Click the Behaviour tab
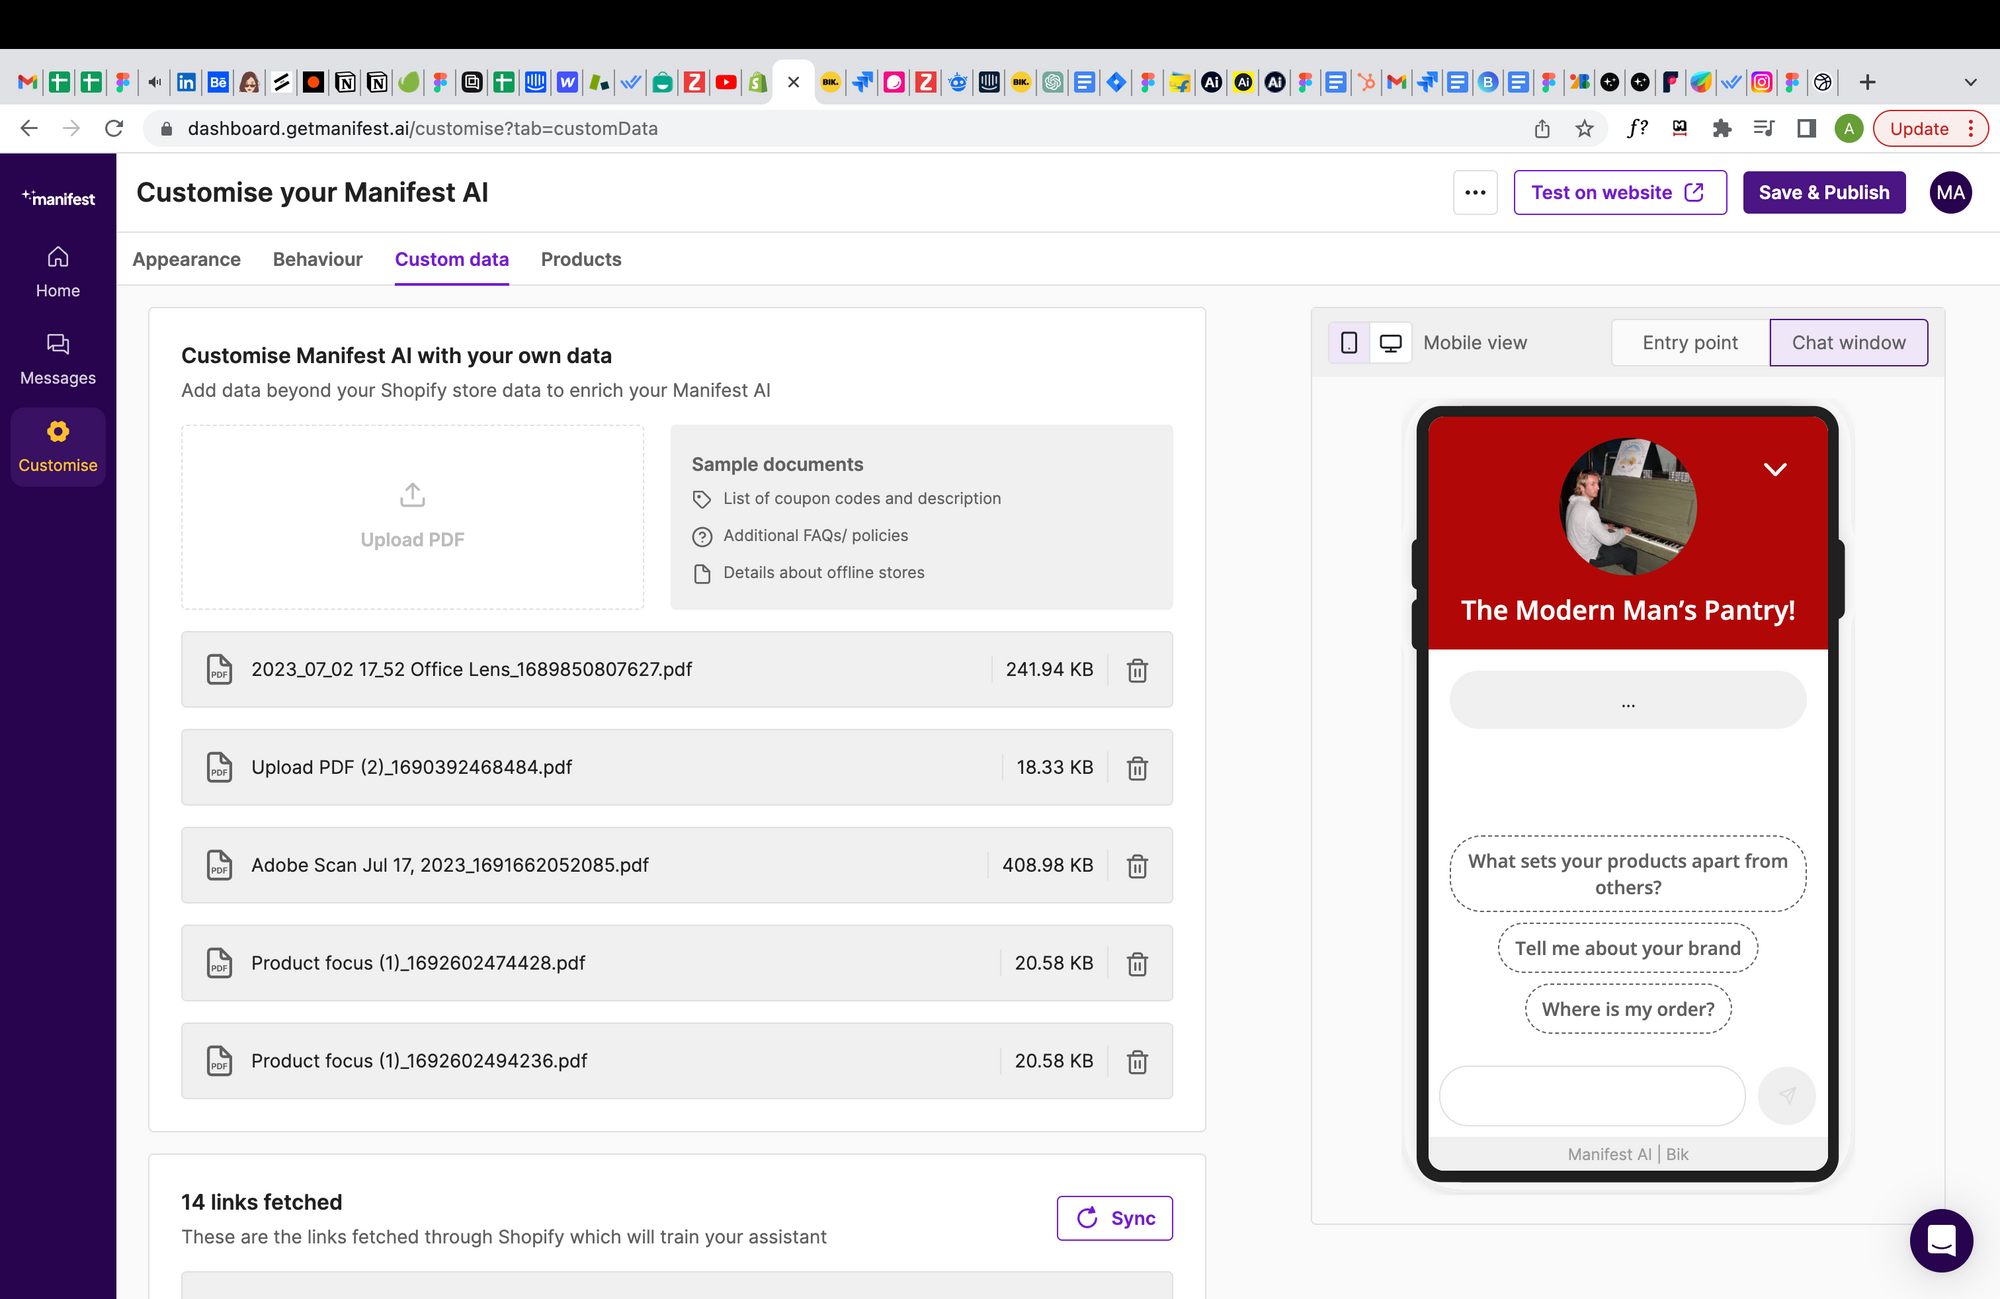 pyautogui.click(x=318, y=258)
